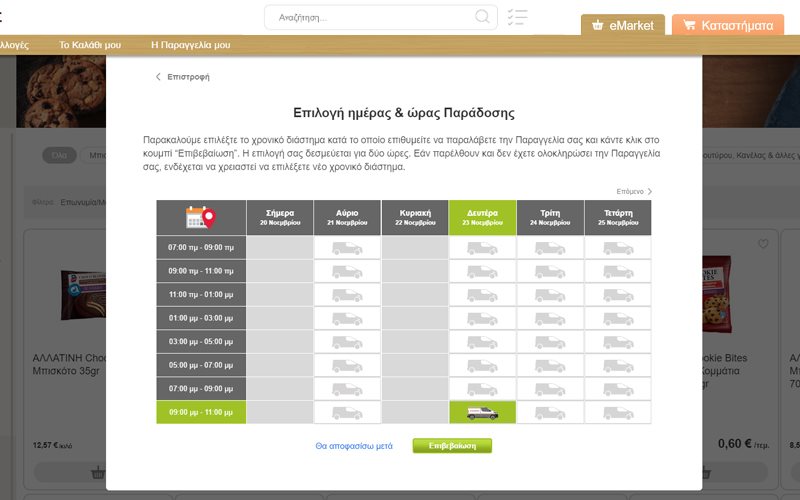This screenshot has height=500, width=800.
Task: Choose Monday 07:00-09:00 am delivery van
Action: pos(482,247)
